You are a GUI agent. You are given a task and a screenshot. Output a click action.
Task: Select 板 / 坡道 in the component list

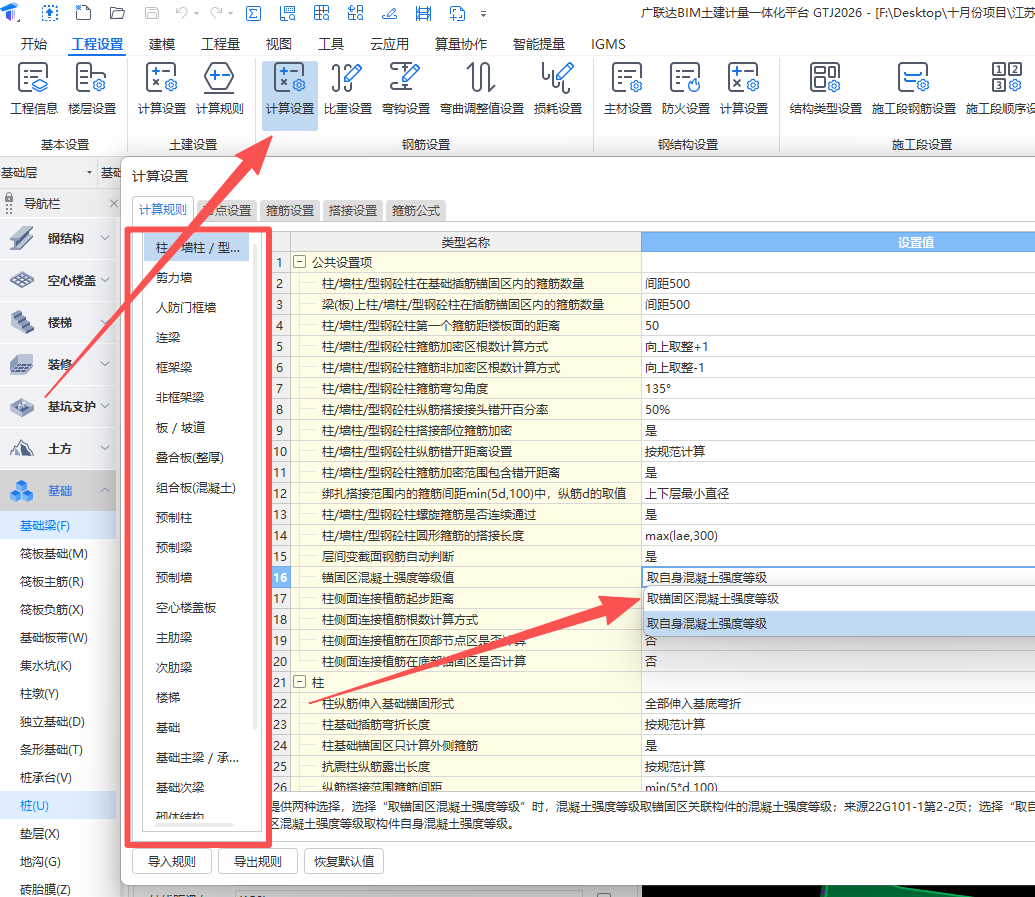pos(180,428)
